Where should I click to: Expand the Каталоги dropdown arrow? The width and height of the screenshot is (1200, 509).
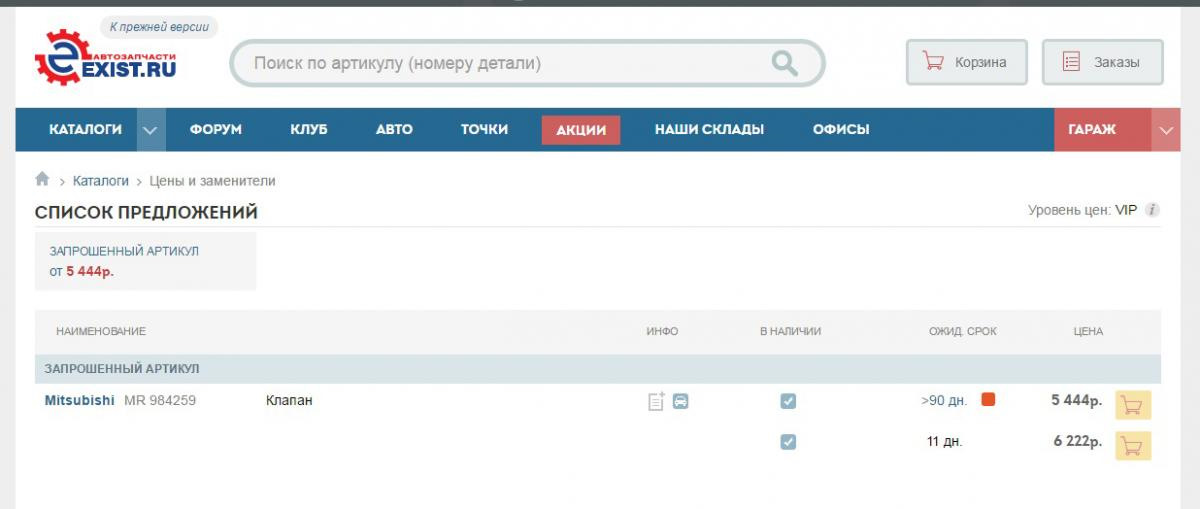pyautogui.click(x=150, y=130)
